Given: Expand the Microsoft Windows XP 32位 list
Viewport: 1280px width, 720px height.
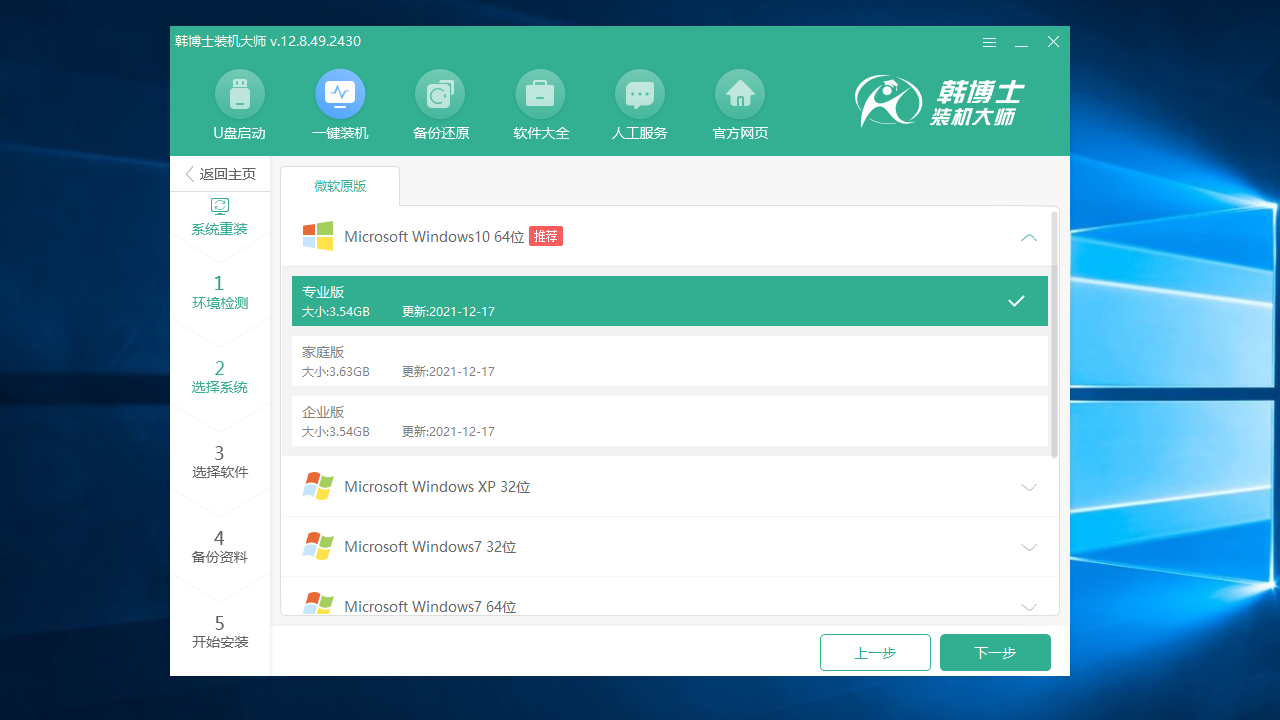Looking at the screenshot, I should pyautogui.click(x=1029, y=487).
